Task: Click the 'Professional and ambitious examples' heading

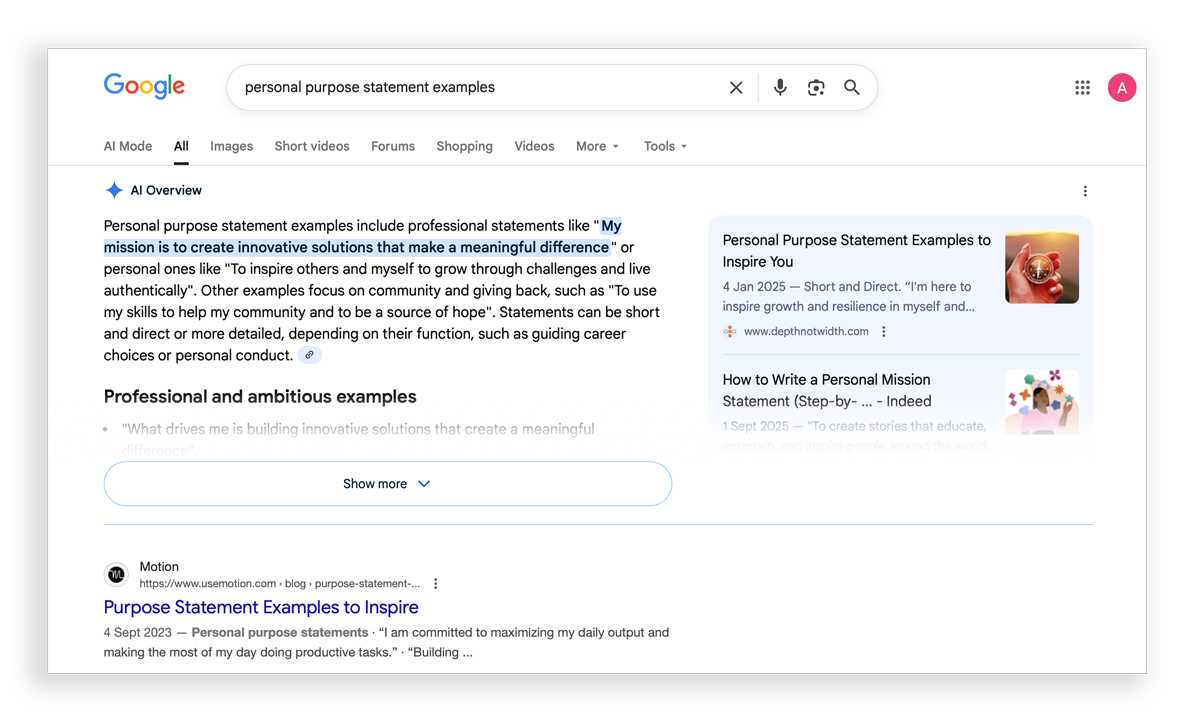Action: click(x=260, y=397)
